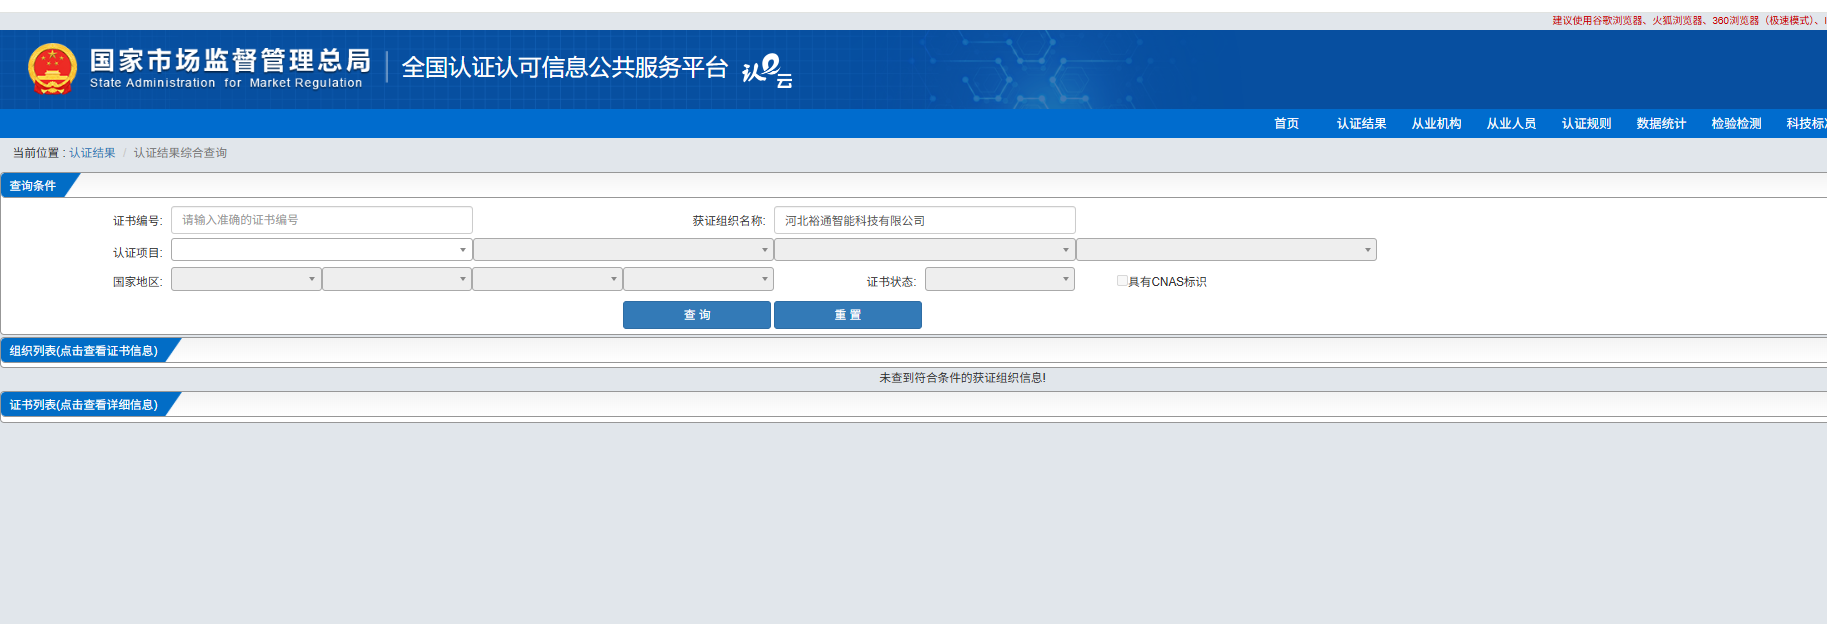Click the 未查到符合条件的获证组织信息 message
Viewport: 1827px width, 624px height.
963,378
